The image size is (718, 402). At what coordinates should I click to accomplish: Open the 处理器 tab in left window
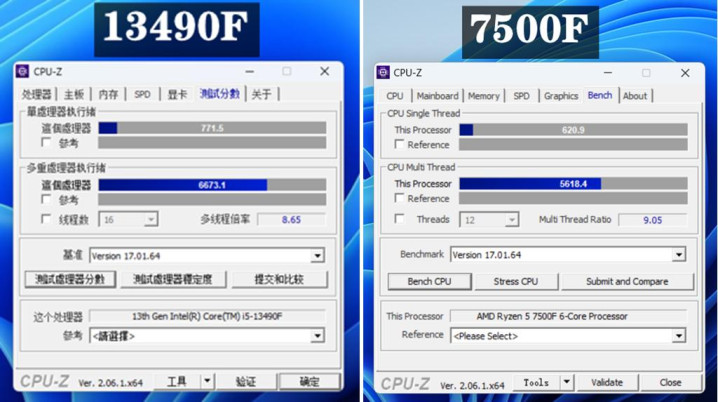point(37,95)
